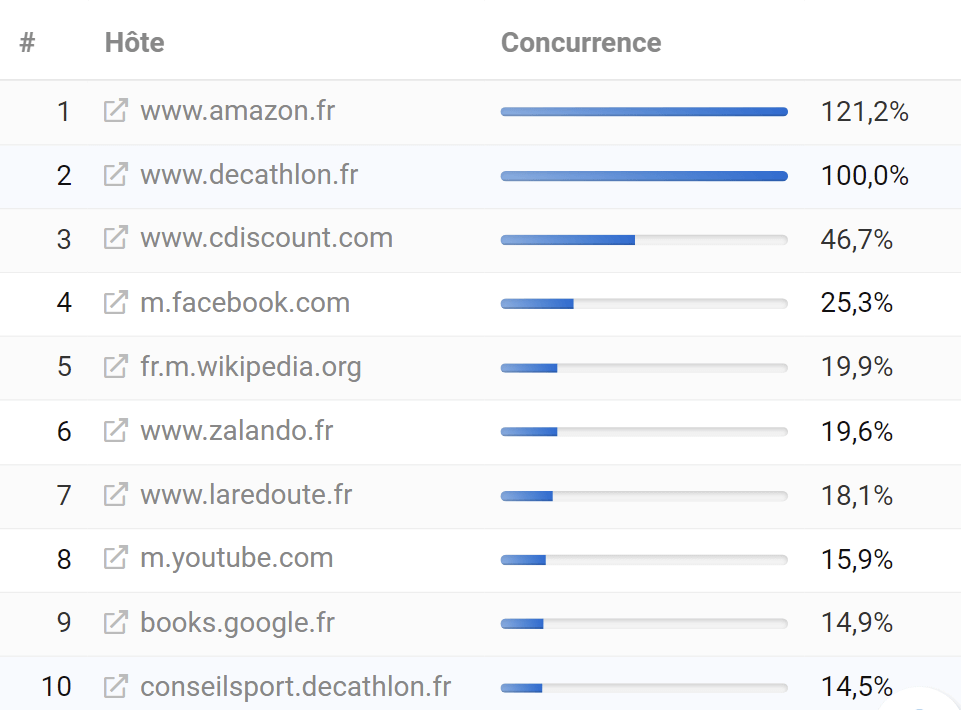Open external link icon for m.facebook.com
The height and width of the screenshot is (710, 961).
coord(116,302)
